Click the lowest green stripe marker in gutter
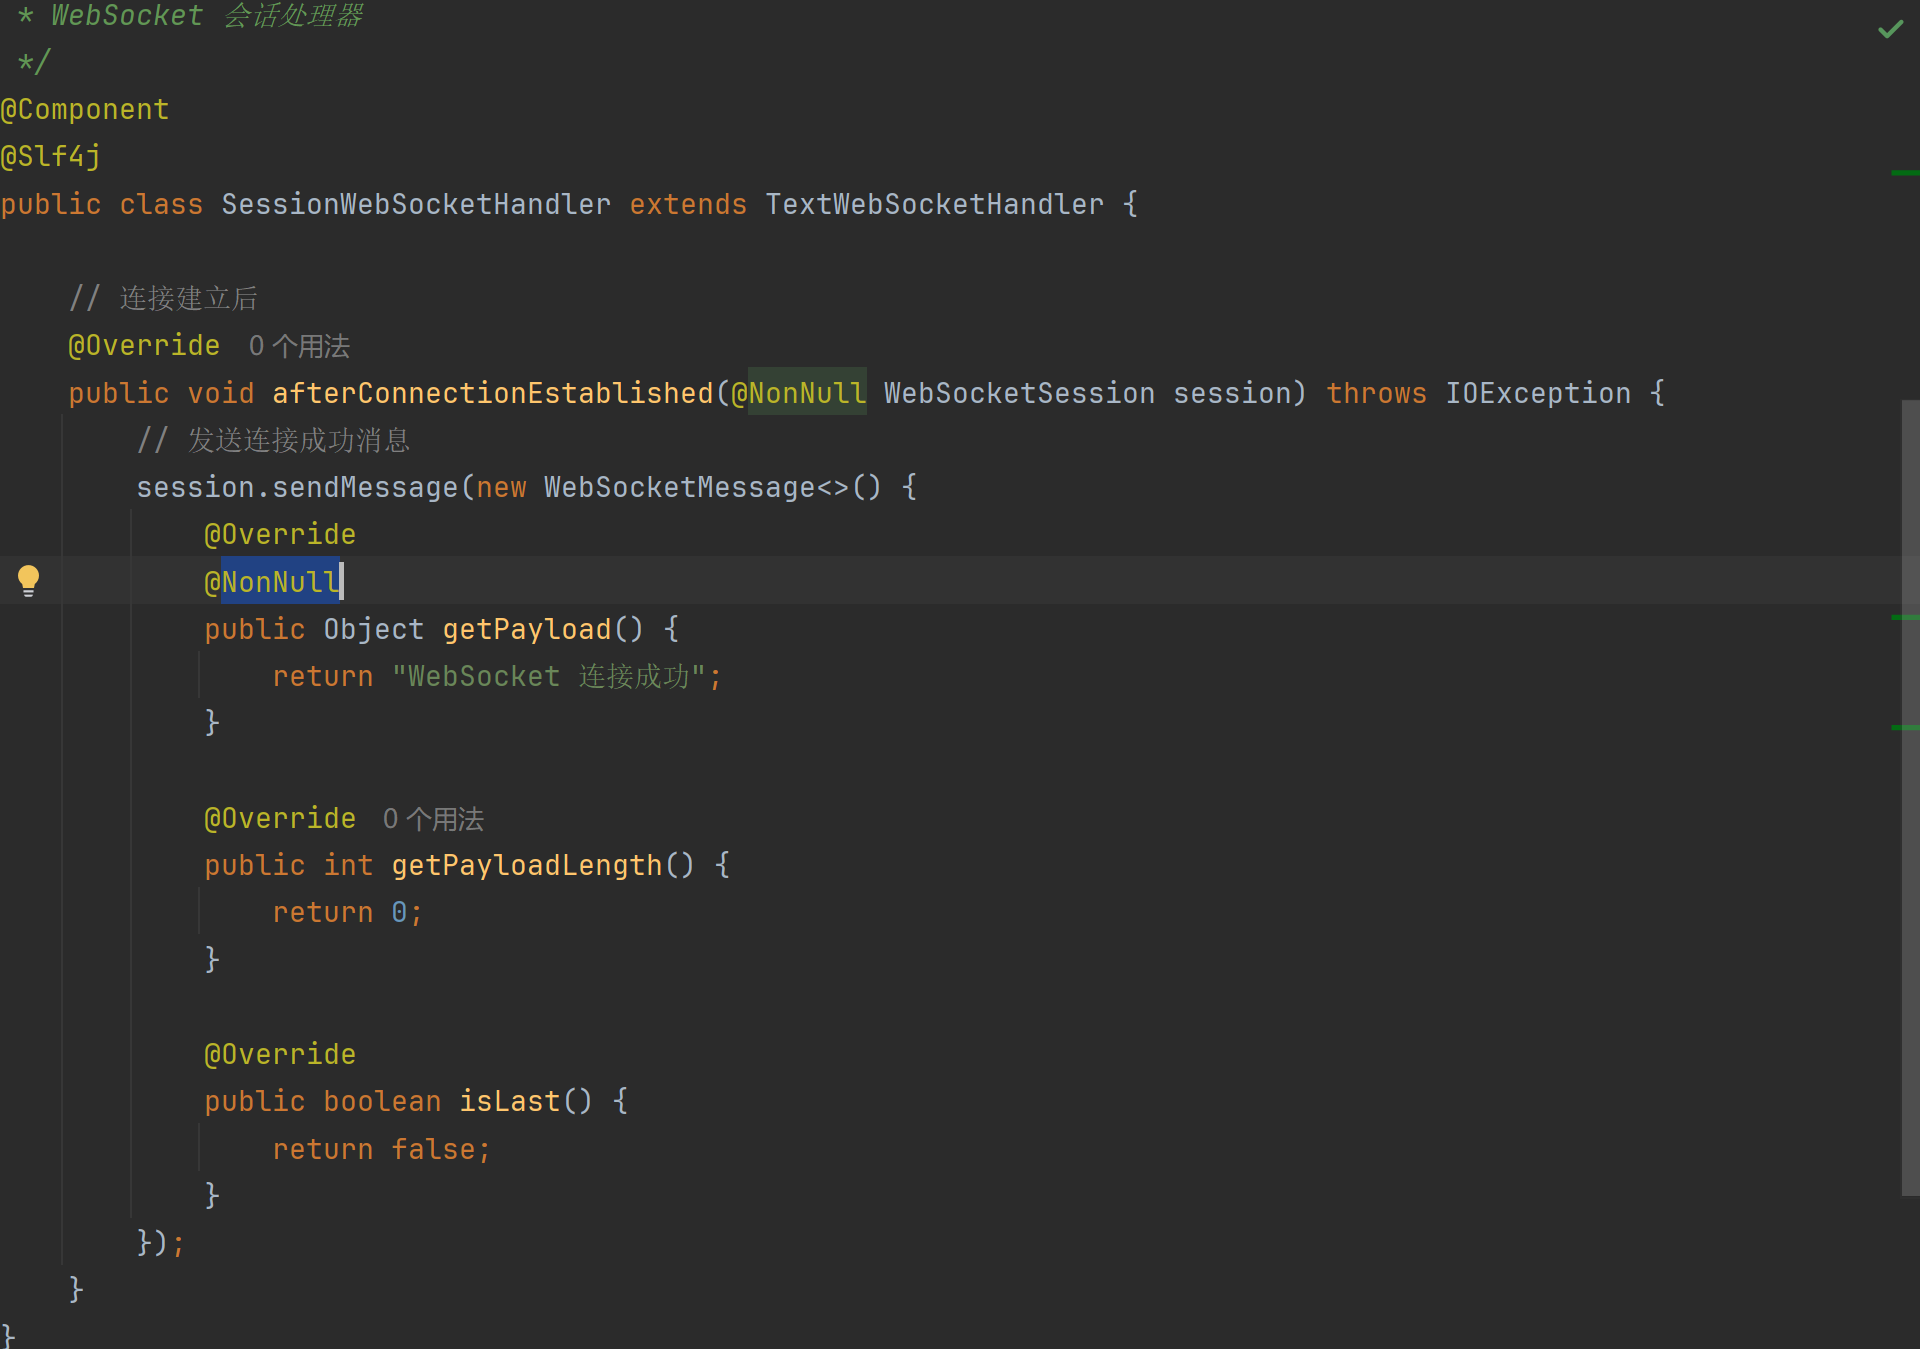Image resolution: width=1920 pixels, height=1349 pixels. pos(1904,727)
